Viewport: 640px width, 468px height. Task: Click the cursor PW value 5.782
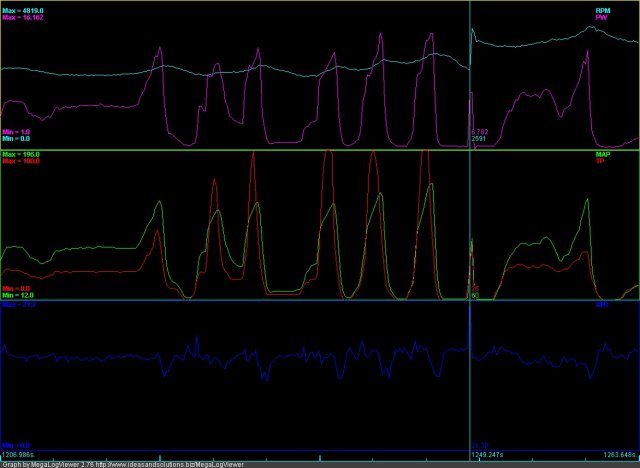point(479,132)
